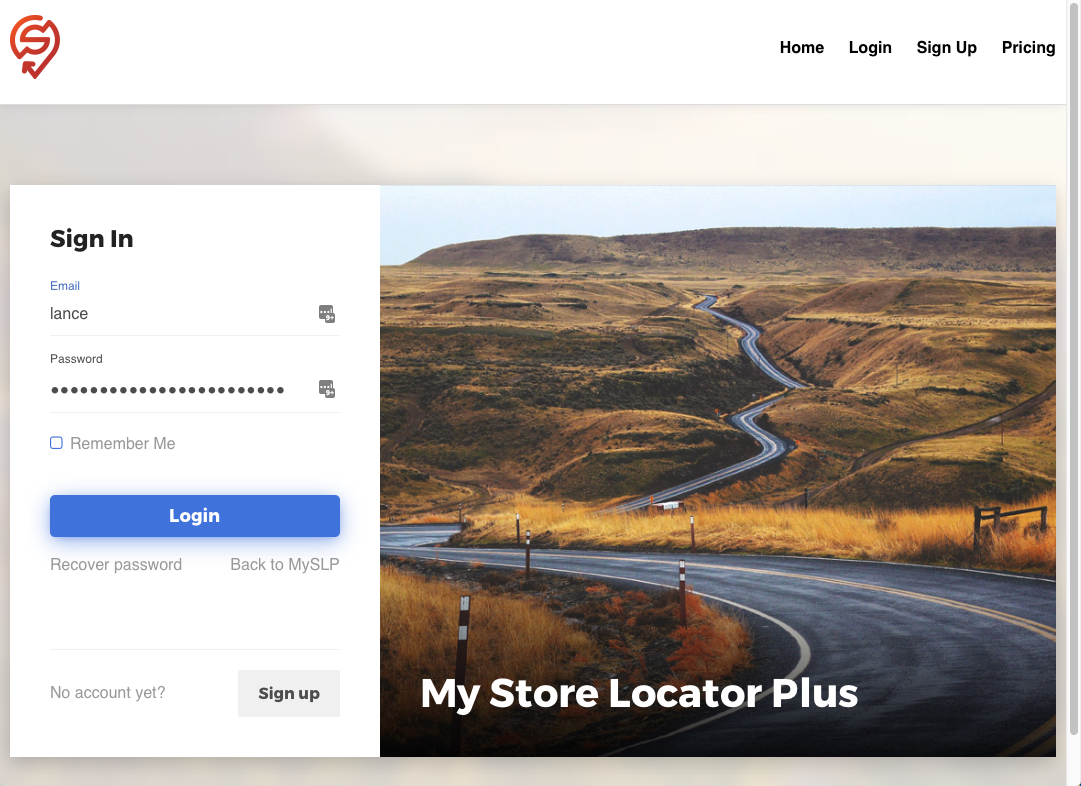Click password manager icon in Password field
This screenshot has height=786, width=1081.
pyautogui.click(x=327, y=389)
